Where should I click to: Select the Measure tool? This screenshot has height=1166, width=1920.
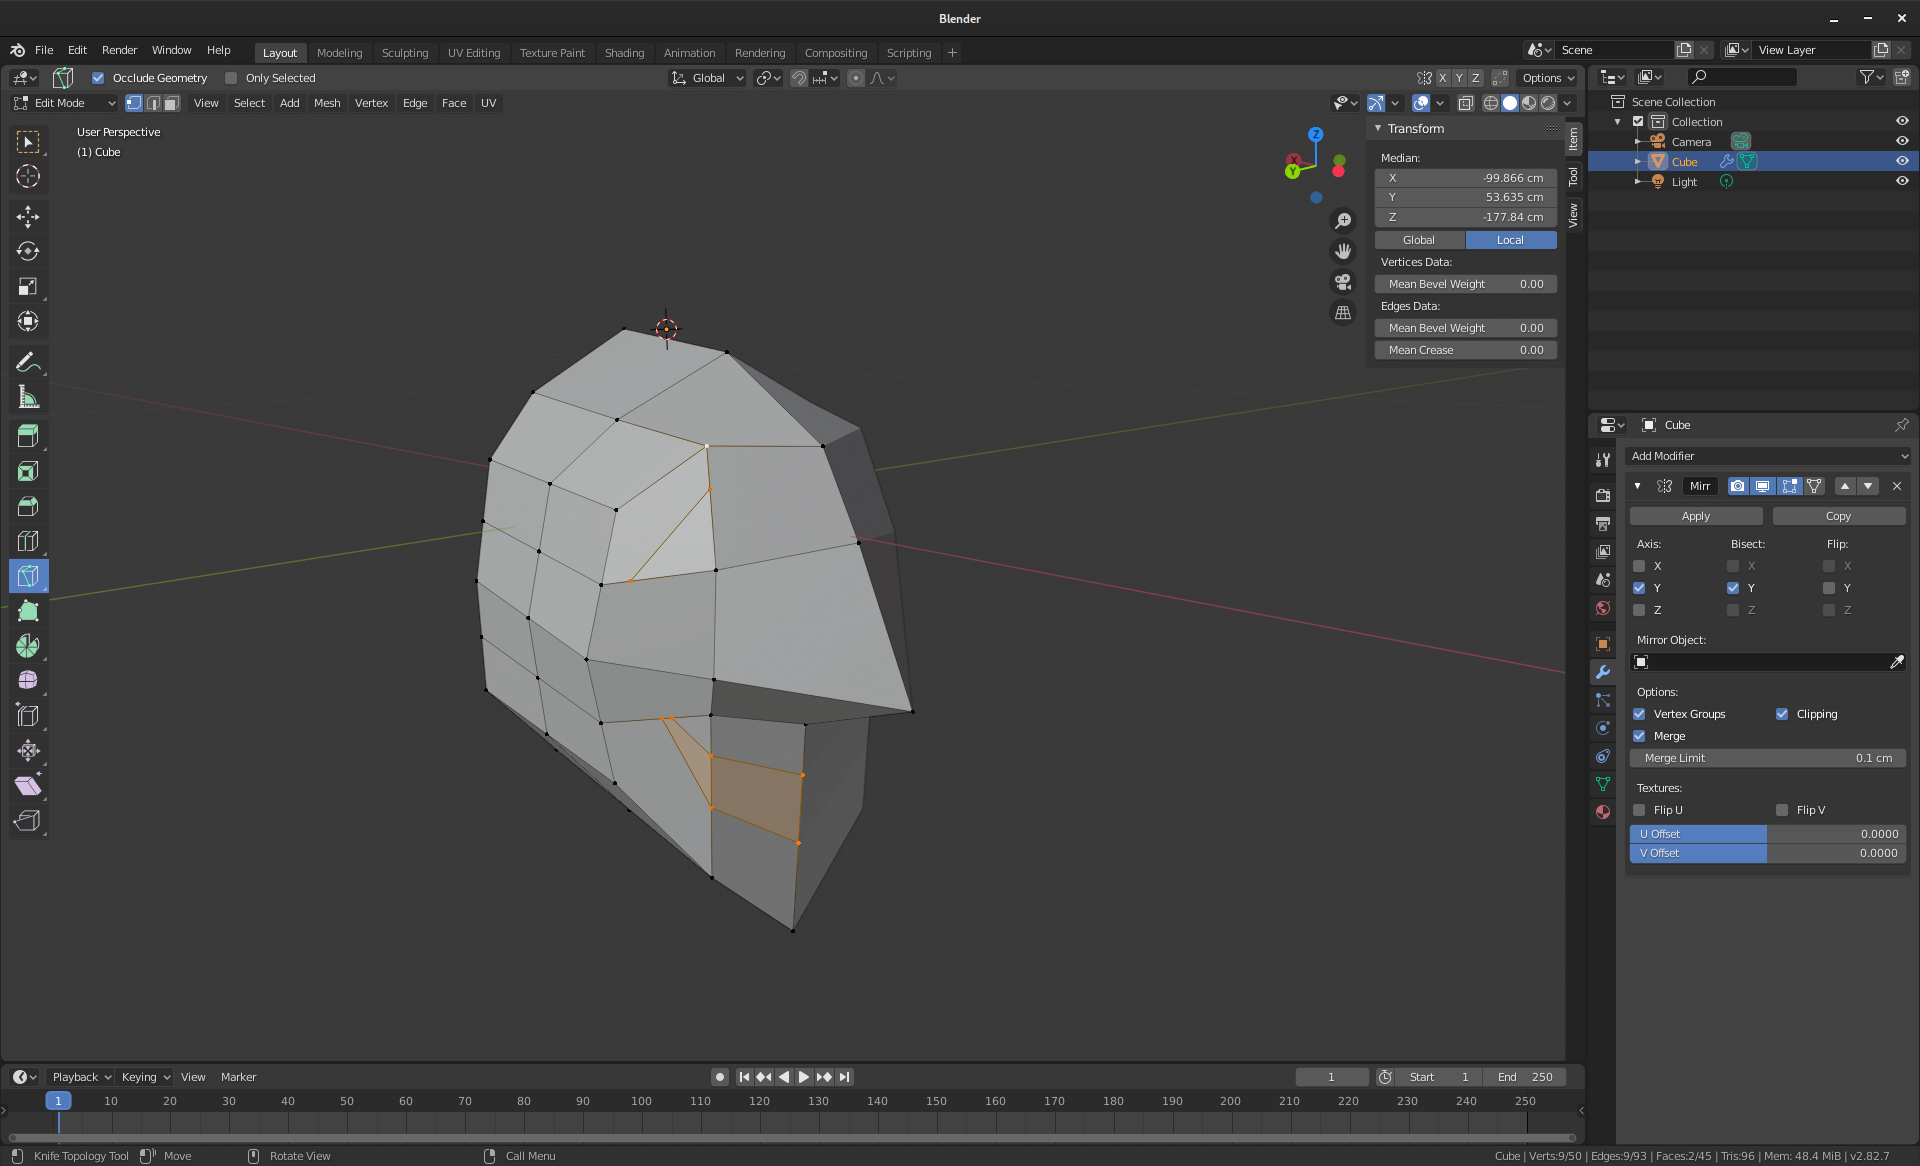28,397
